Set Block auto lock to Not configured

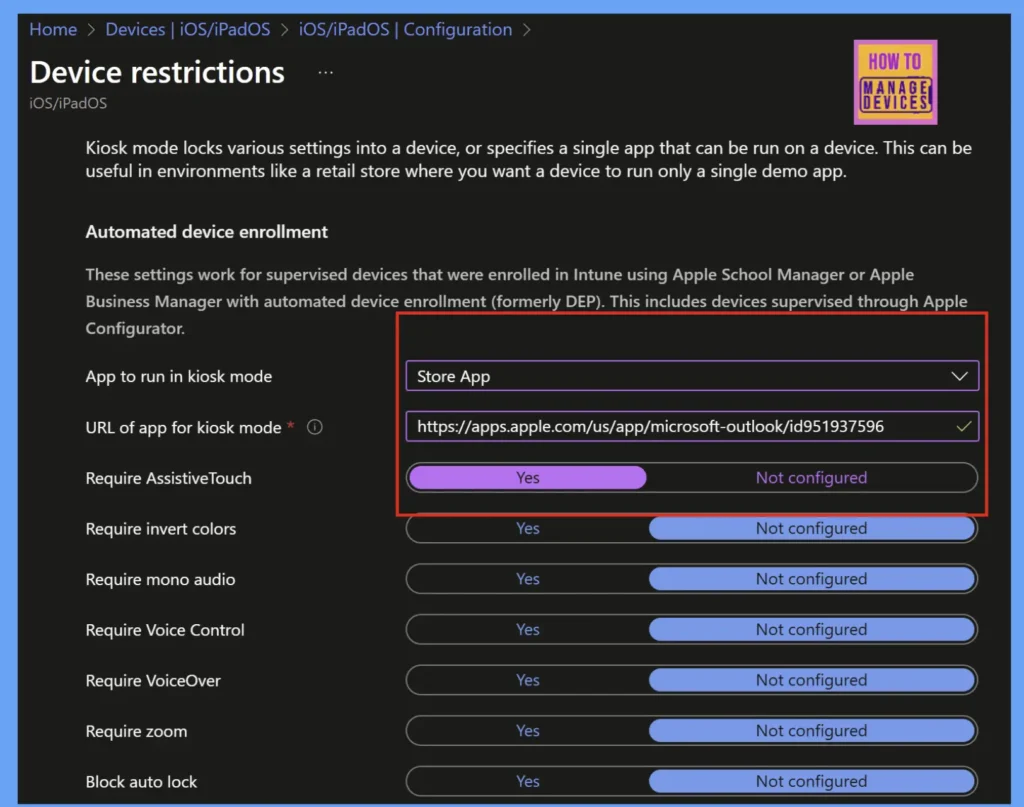(811, 781)
